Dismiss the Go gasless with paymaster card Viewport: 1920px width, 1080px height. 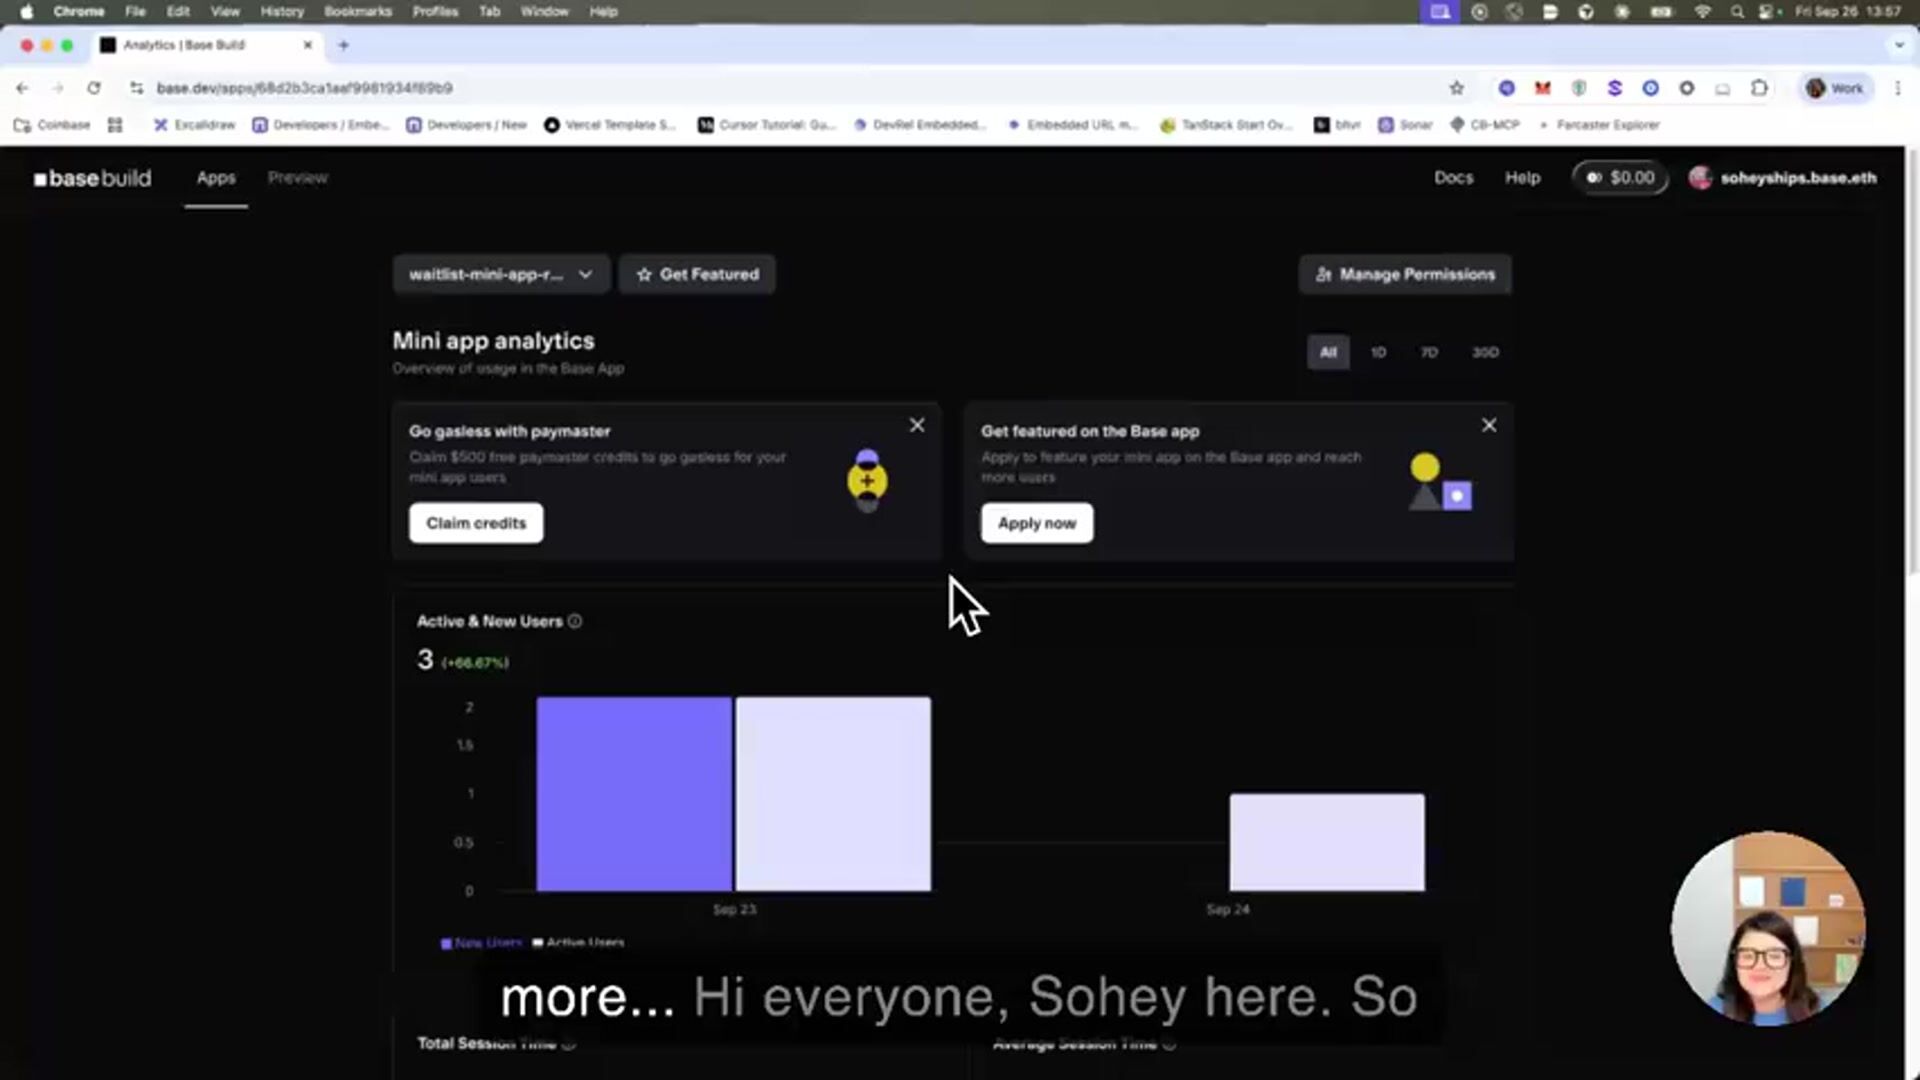tap(917, 425)
